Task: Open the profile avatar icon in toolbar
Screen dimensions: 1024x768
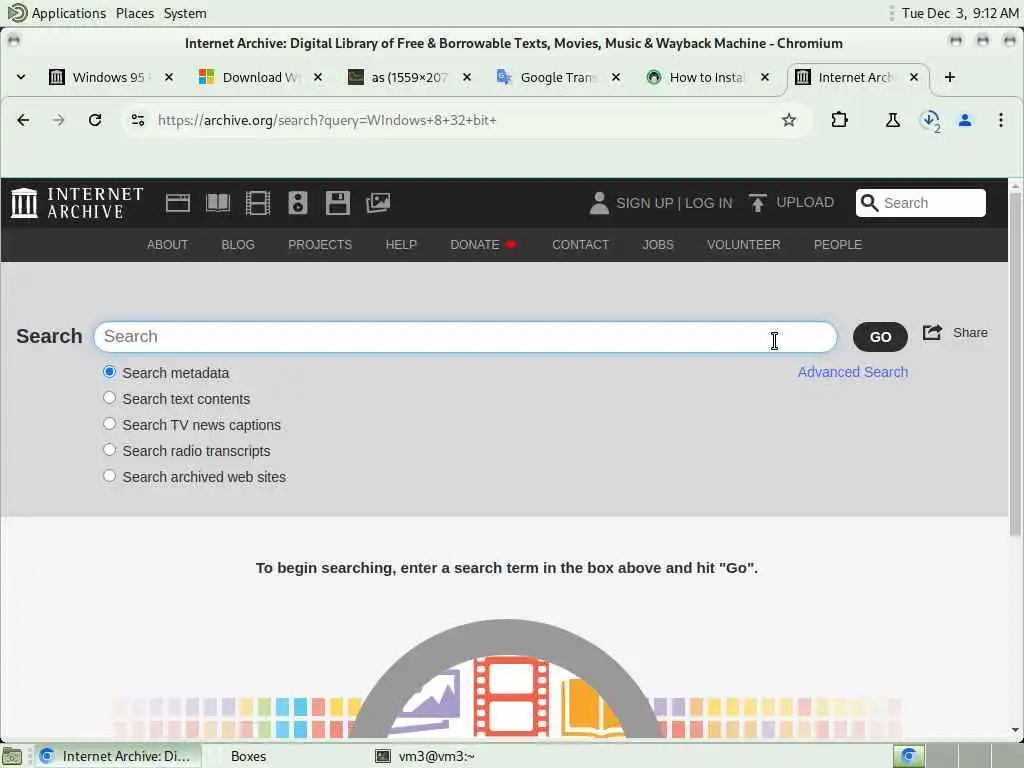Action: (x=965, y=120)
